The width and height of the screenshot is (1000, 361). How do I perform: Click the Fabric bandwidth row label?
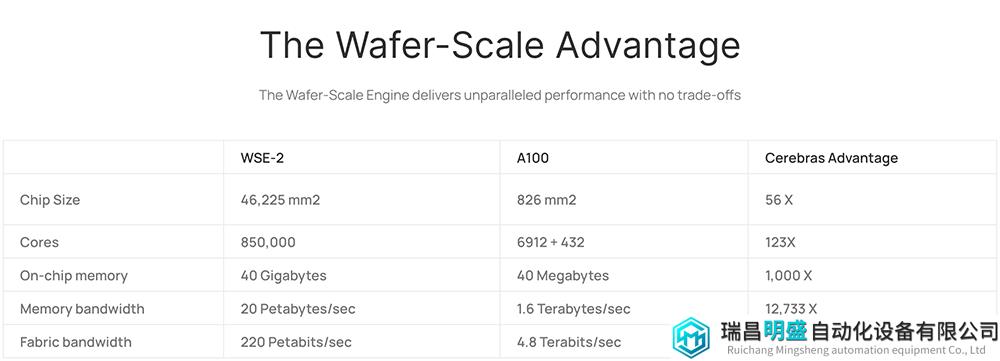click(x=75, y=342)
